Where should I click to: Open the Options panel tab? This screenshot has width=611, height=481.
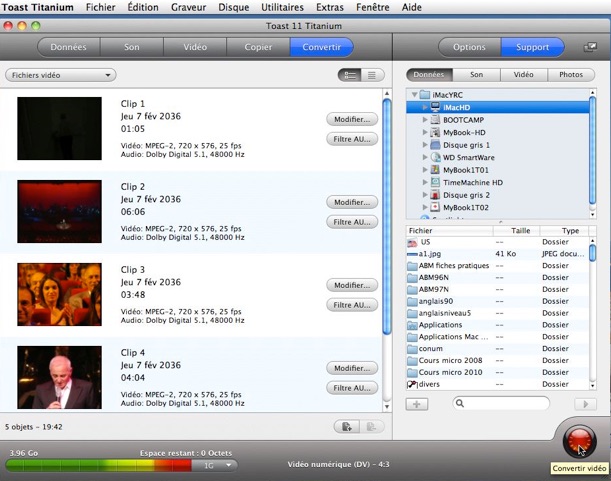[469, 47]
